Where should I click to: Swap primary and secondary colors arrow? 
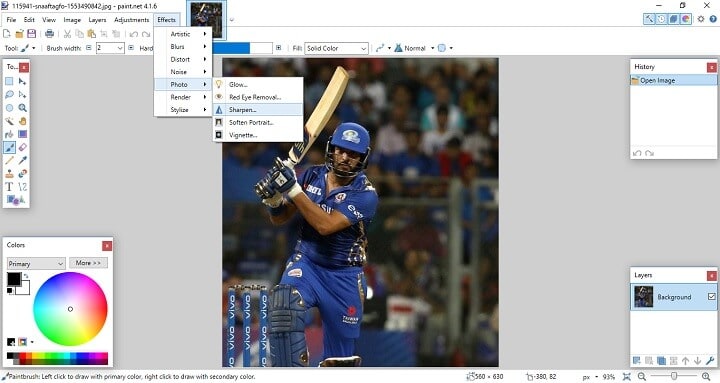27,276
